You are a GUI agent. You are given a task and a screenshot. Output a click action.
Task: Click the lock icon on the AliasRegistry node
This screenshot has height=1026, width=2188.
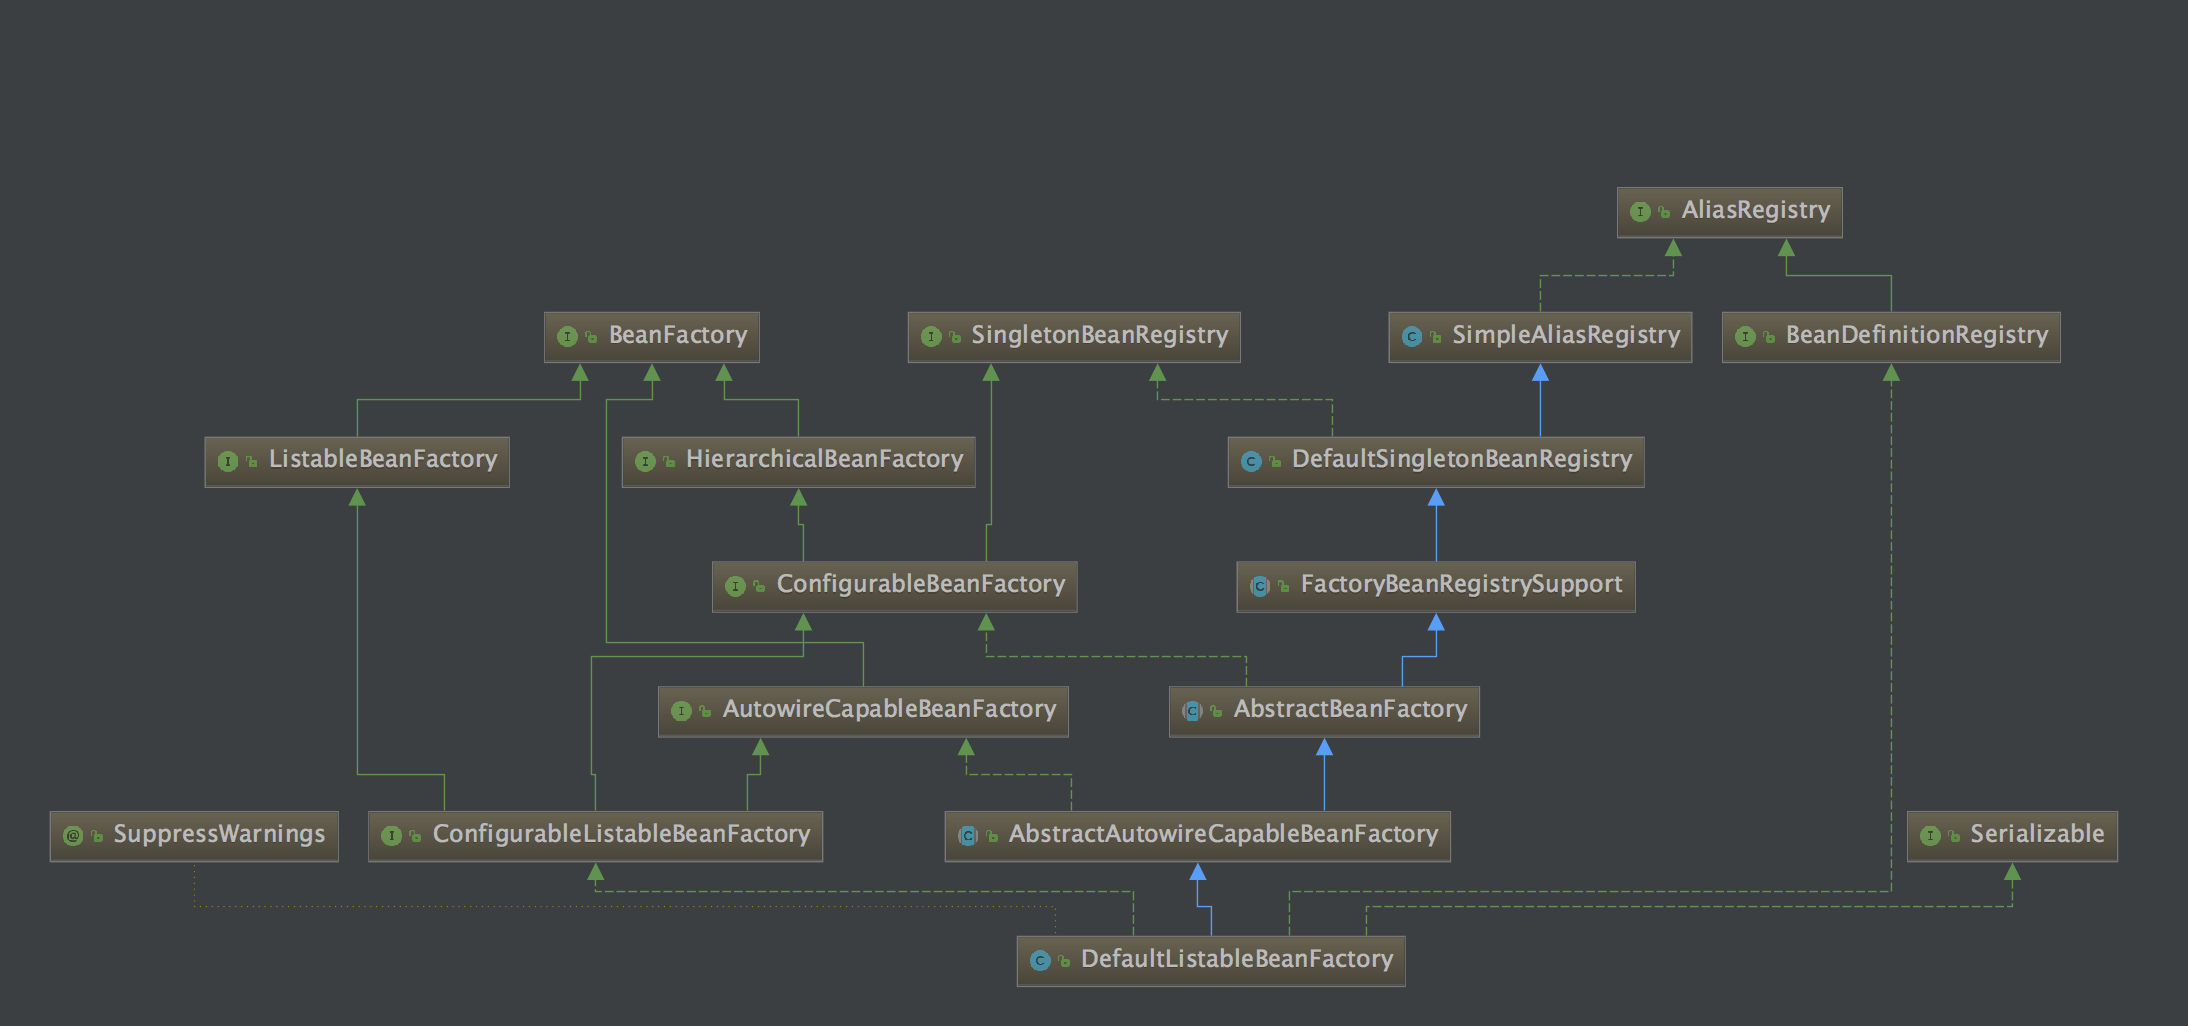[x=1664, y=212]
